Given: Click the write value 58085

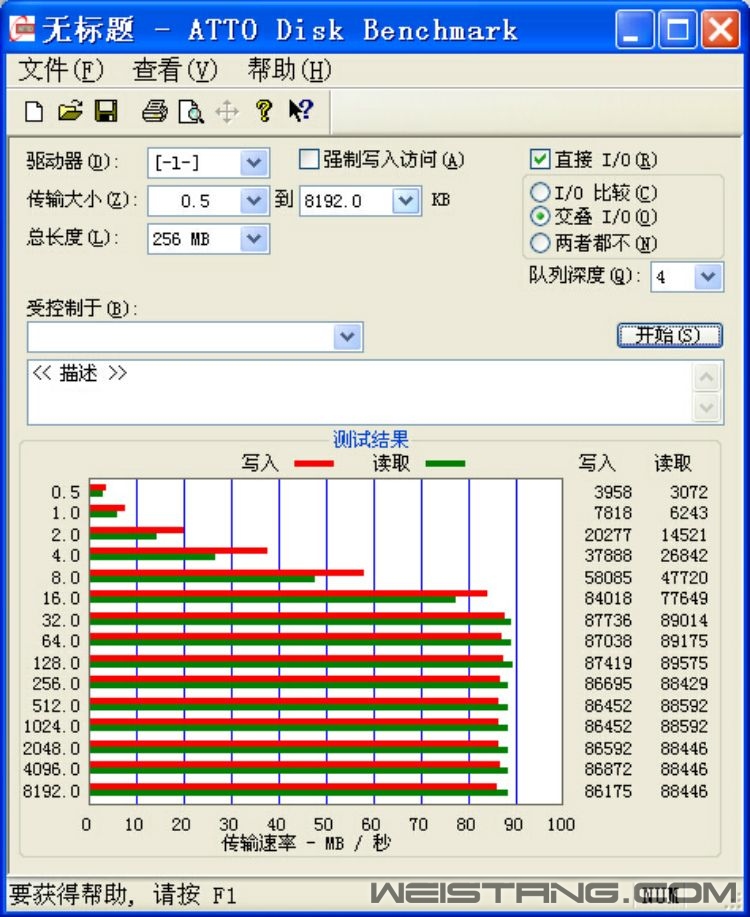Looking at the screenshot, I should (608, 577).
